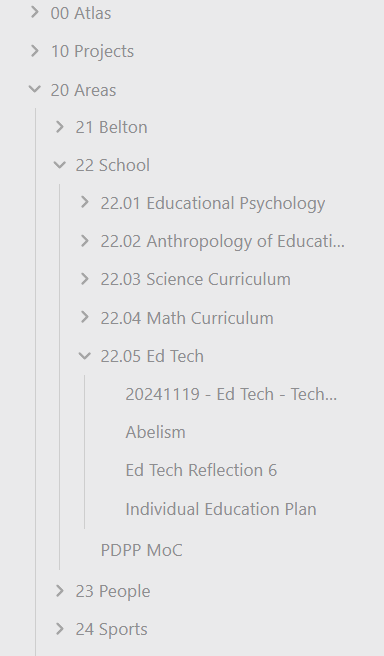Open the PDPP MoC note
Image resolution: width=384 pixels, height=656 pixels.
[142, 550]
